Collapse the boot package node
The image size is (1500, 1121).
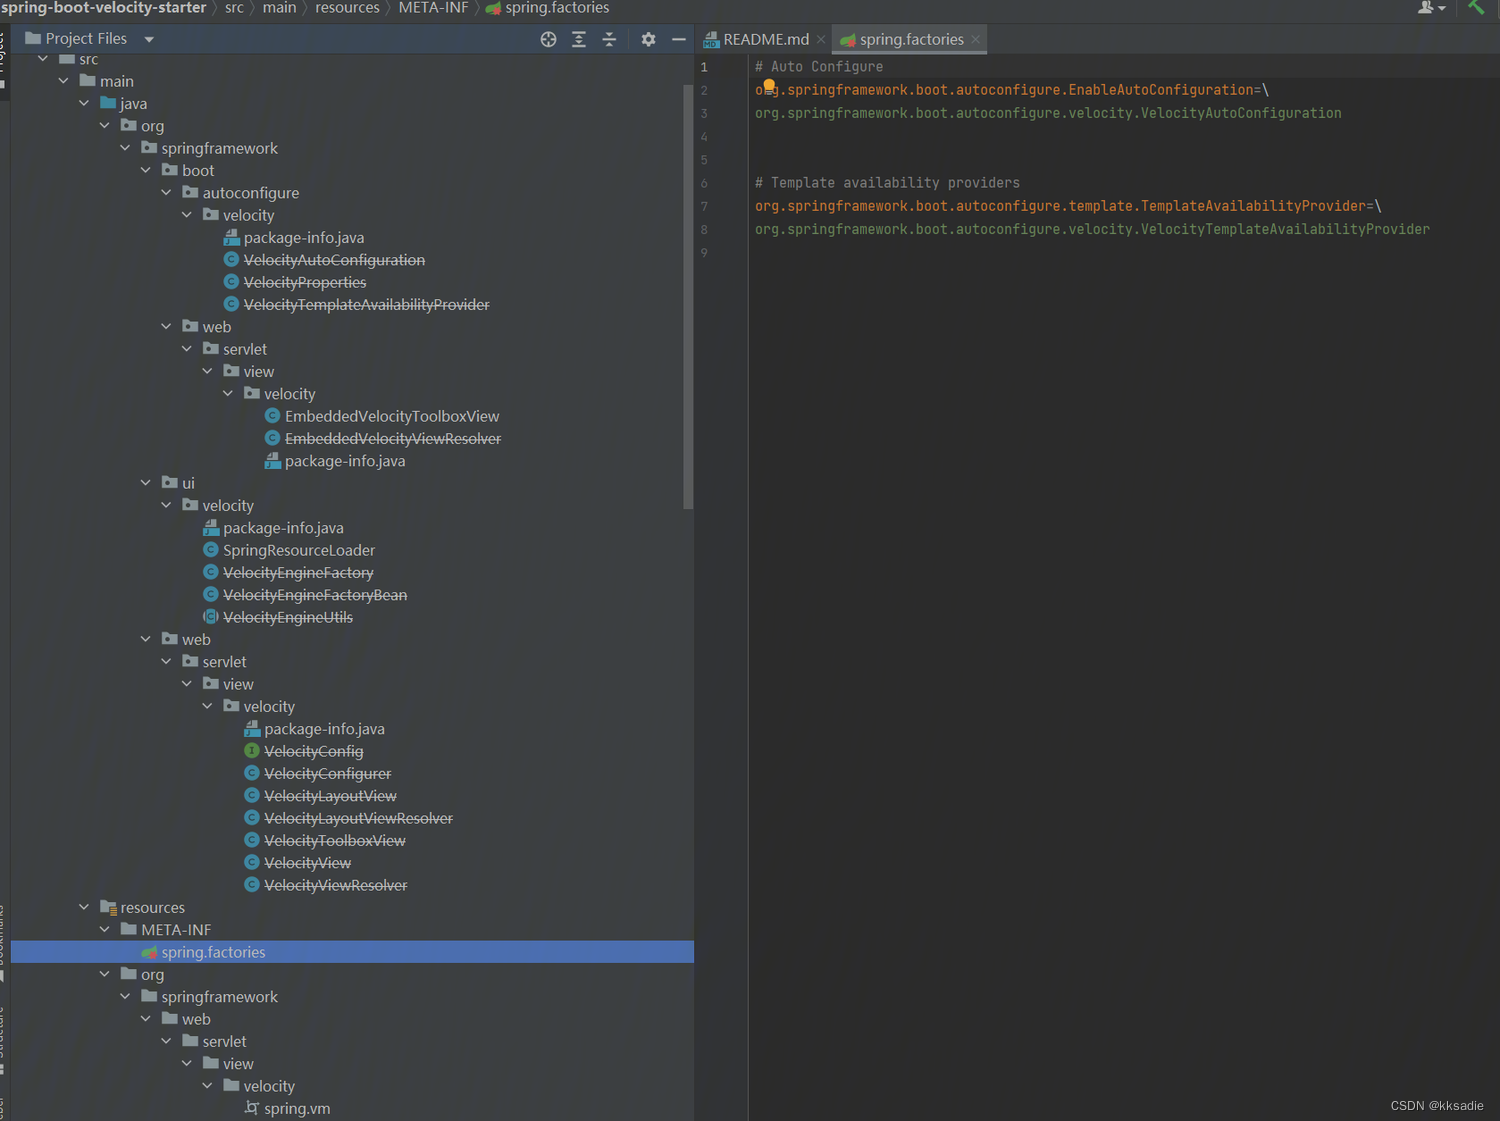tap(146, 170)
